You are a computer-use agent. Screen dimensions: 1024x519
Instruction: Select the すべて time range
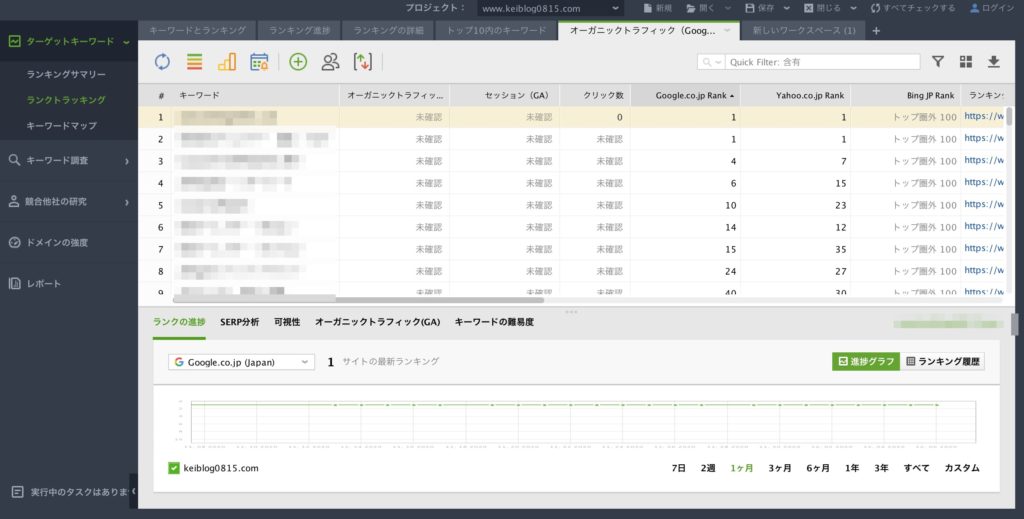pyautogui.click(x=916, y=468)
